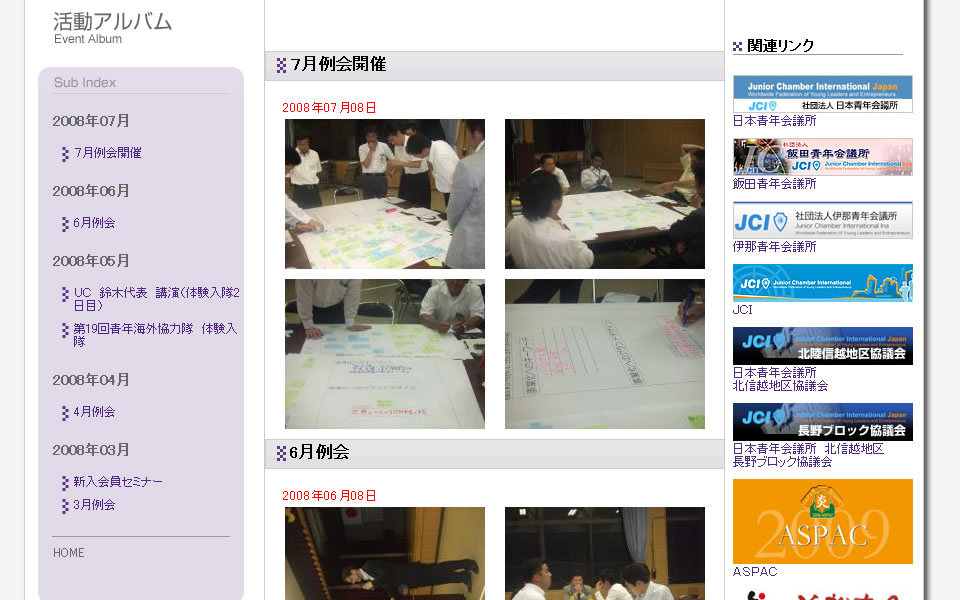Select the date text 2008年07月08日

[x=329, y=108]
